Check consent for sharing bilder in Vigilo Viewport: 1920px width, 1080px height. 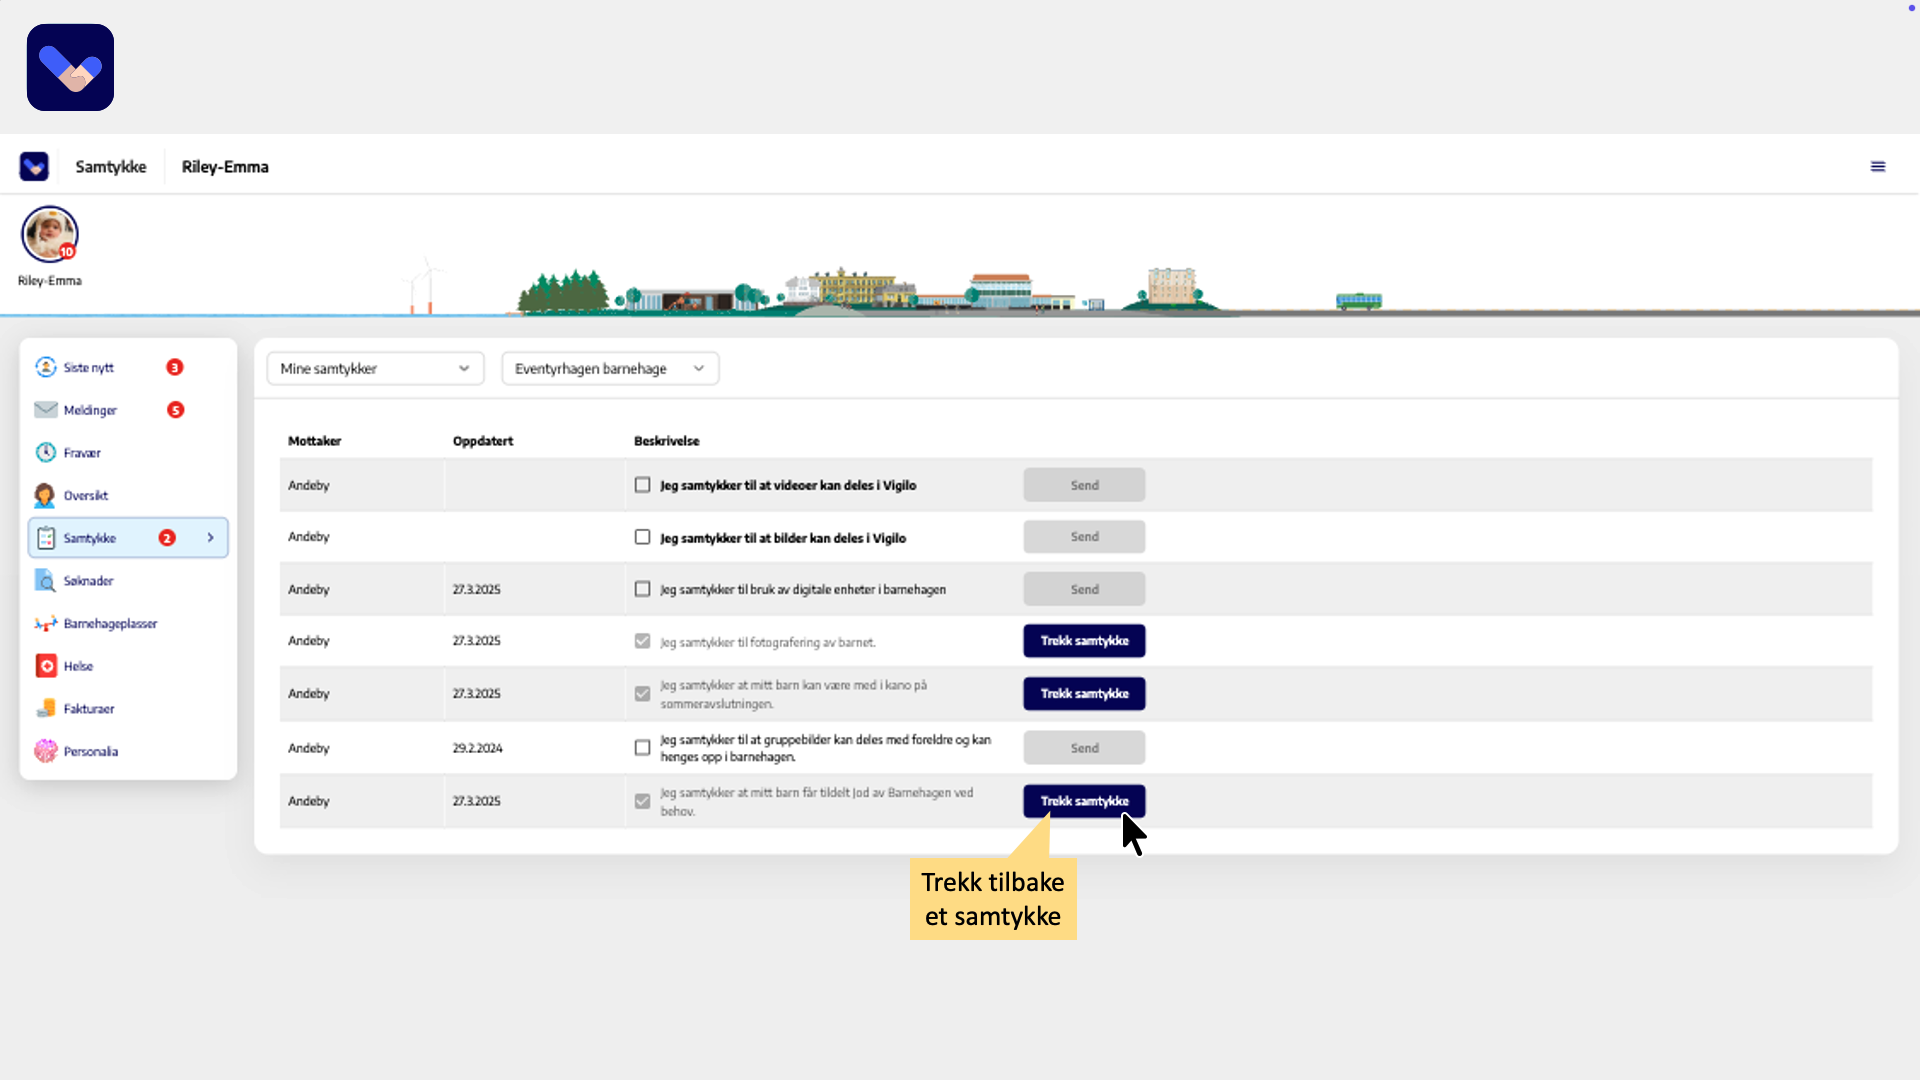pyautogui.click(x=642, y=537)
